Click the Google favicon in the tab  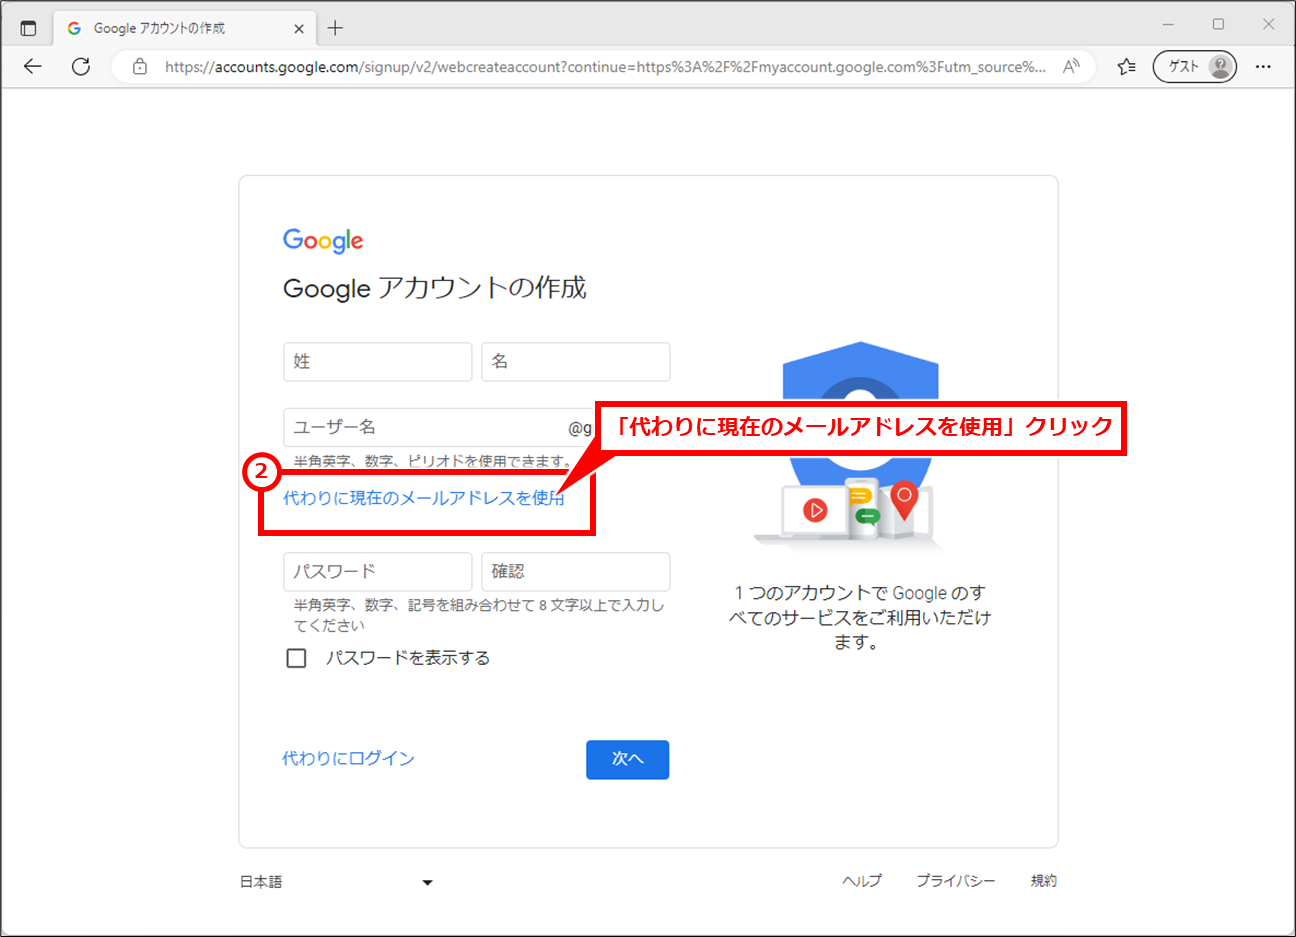pyautogui.click(x=74, y=28)
